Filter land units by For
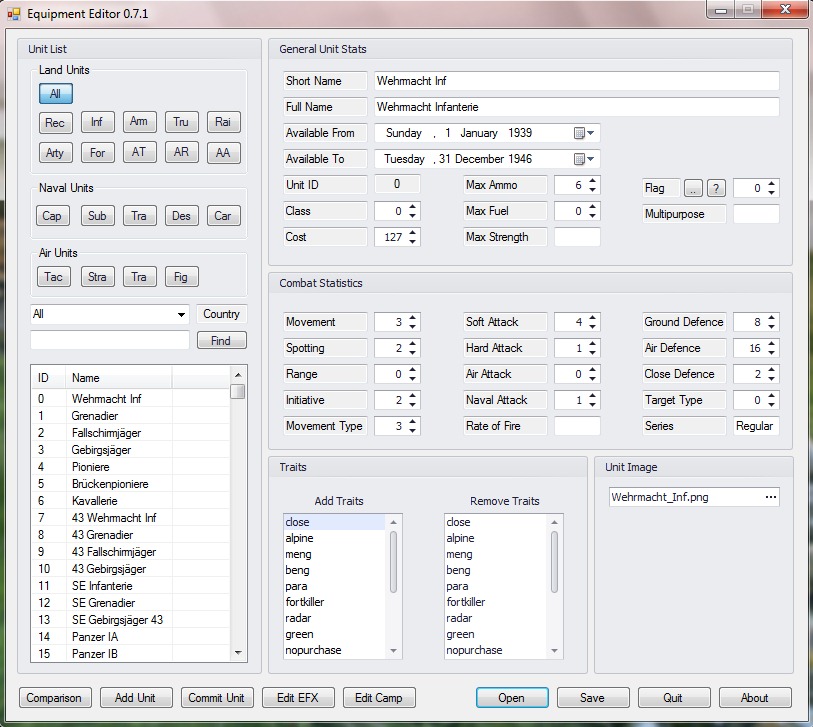 [97, 153]
